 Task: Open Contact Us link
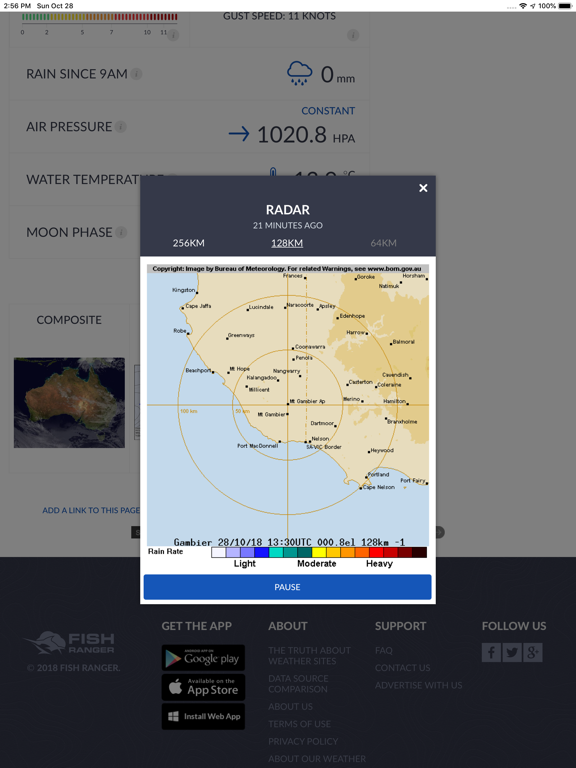403,668
